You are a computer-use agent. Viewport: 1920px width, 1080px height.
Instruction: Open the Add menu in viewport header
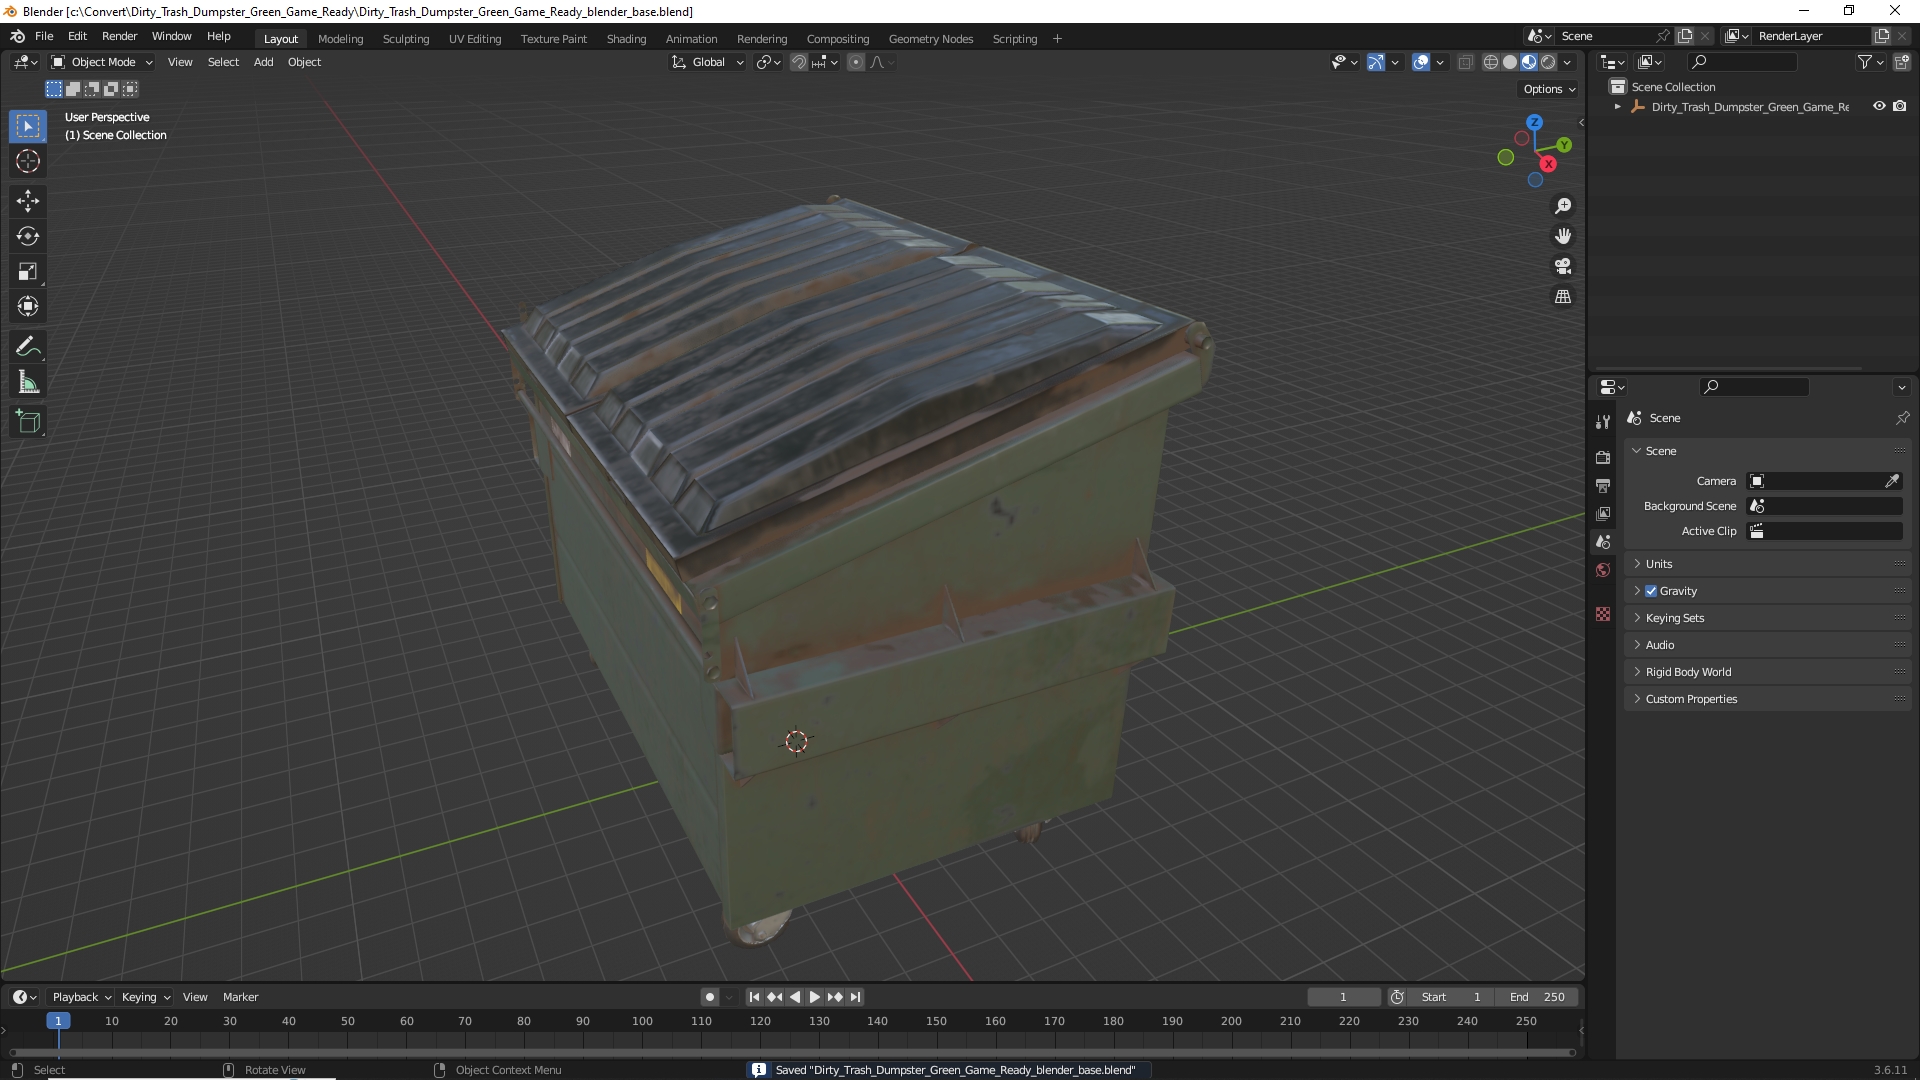pyautogui.click(x=263, y=62)
